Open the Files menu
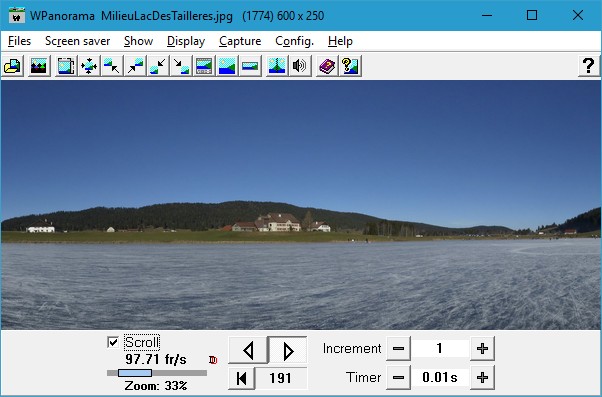Screen dimensions: 602x397 coord(19,41)
